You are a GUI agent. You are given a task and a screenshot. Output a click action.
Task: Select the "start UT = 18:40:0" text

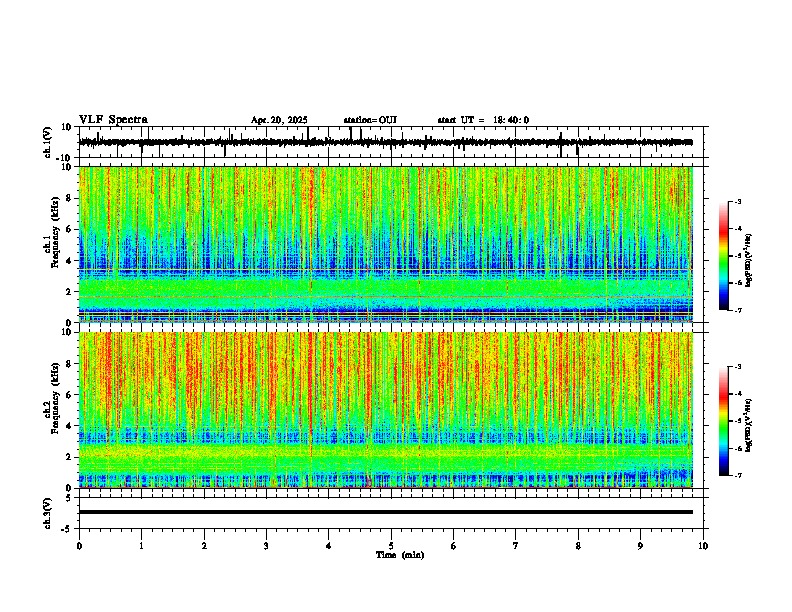pyautogui.click(x=483, y=120)
